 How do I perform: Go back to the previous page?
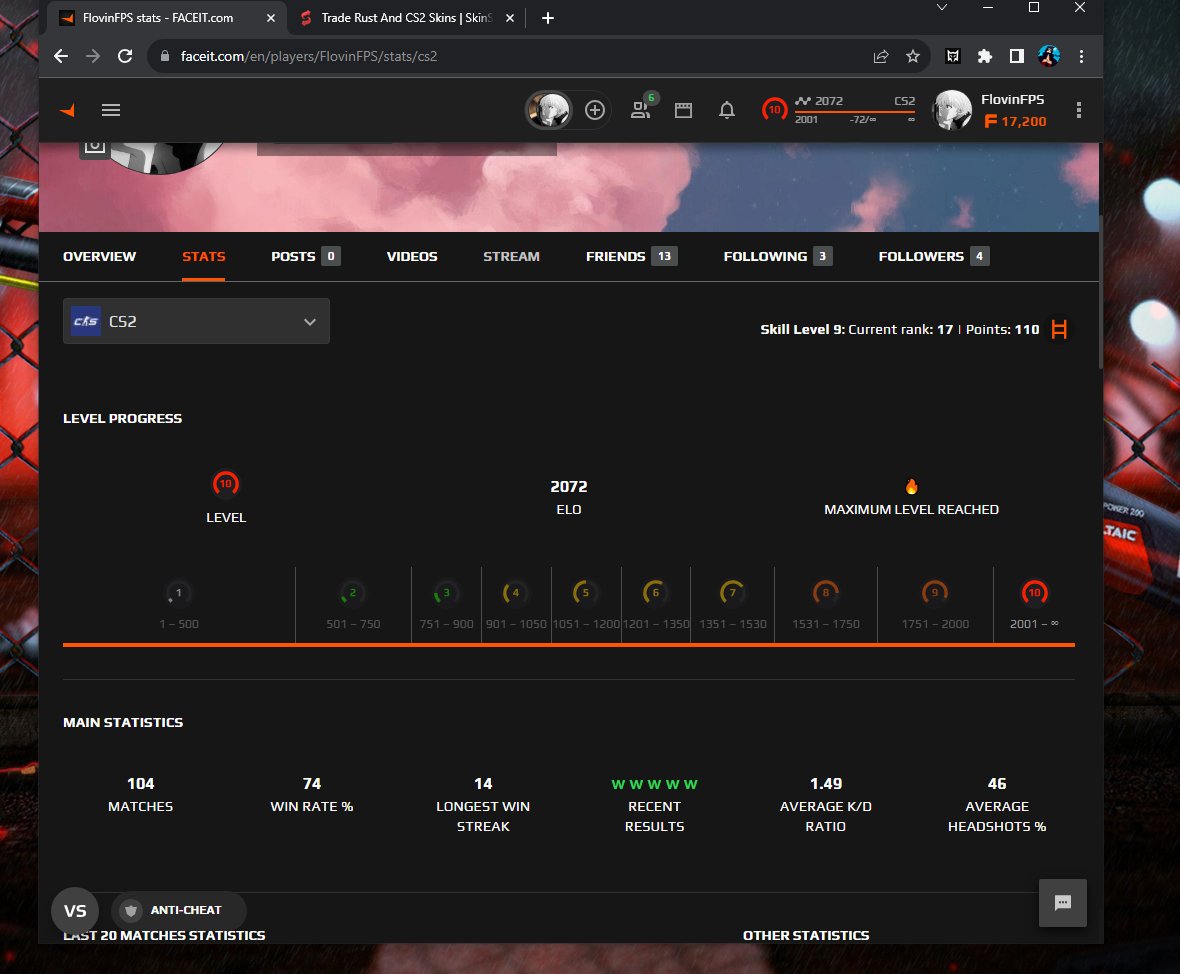click(x=61, y=56)
